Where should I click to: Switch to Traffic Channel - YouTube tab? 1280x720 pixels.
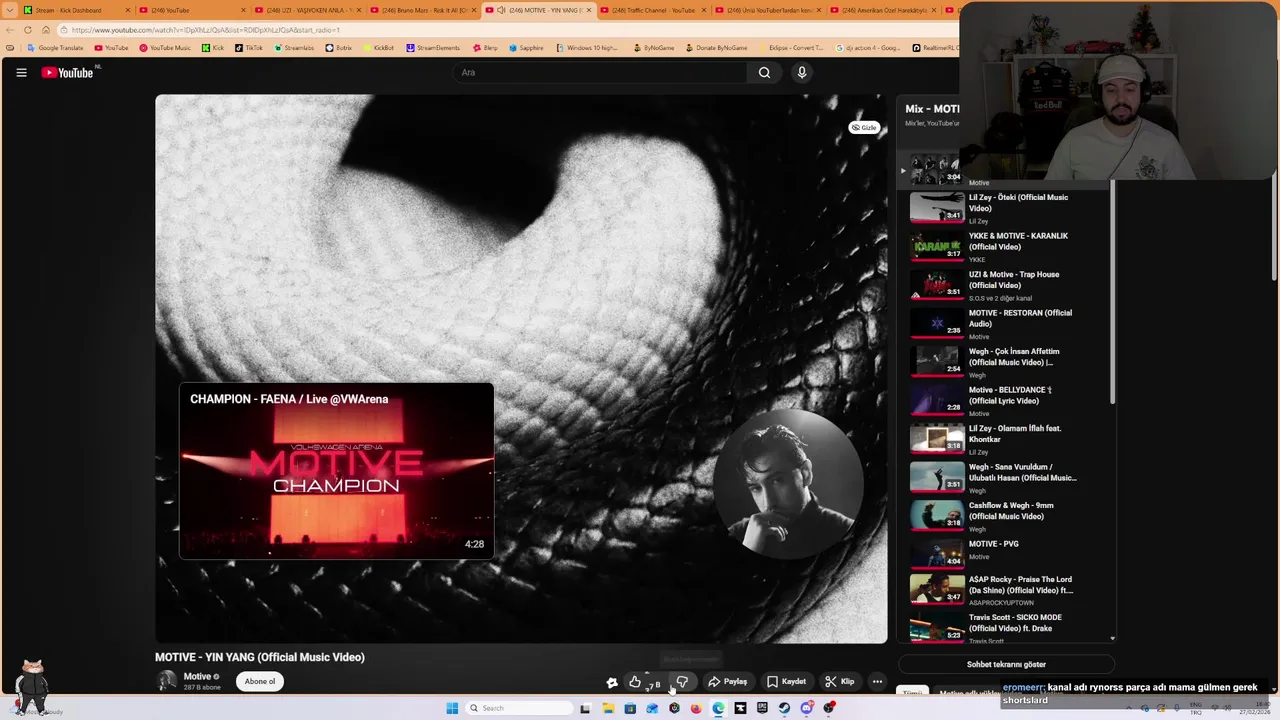pyautogui.click(x=653, y=10)
